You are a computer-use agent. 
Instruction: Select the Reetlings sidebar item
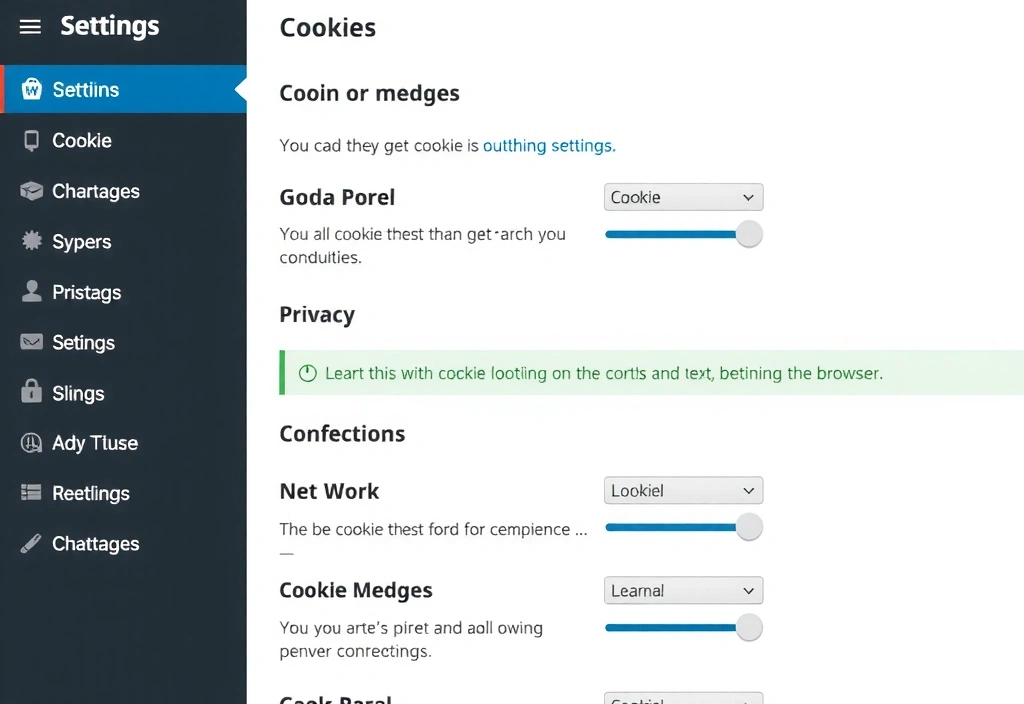[x=91, y=493]
